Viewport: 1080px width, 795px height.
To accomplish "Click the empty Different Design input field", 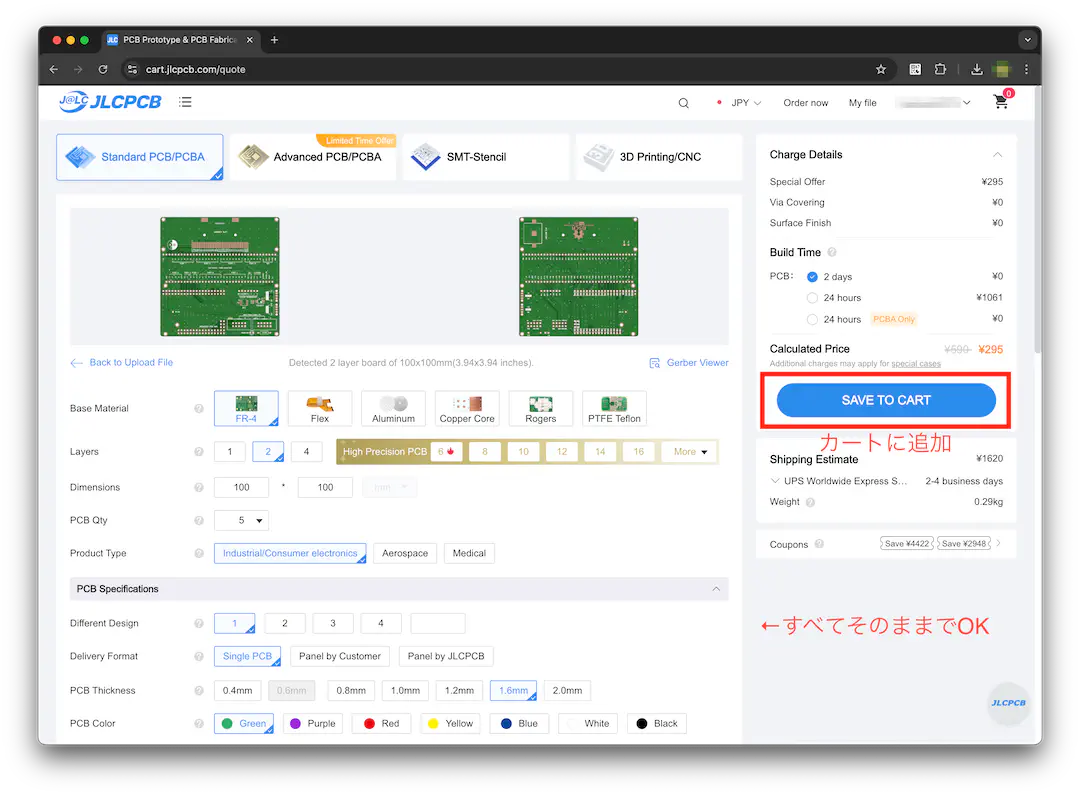I will [x=438, y=623].
